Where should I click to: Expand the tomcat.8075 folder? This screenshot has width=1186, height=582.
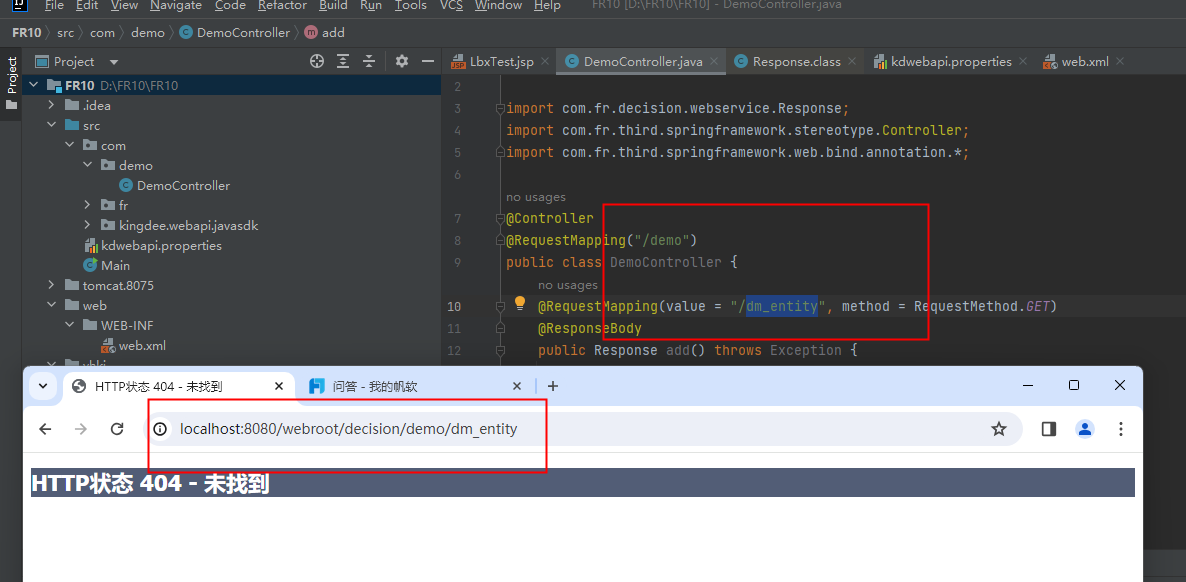[51, 285]
